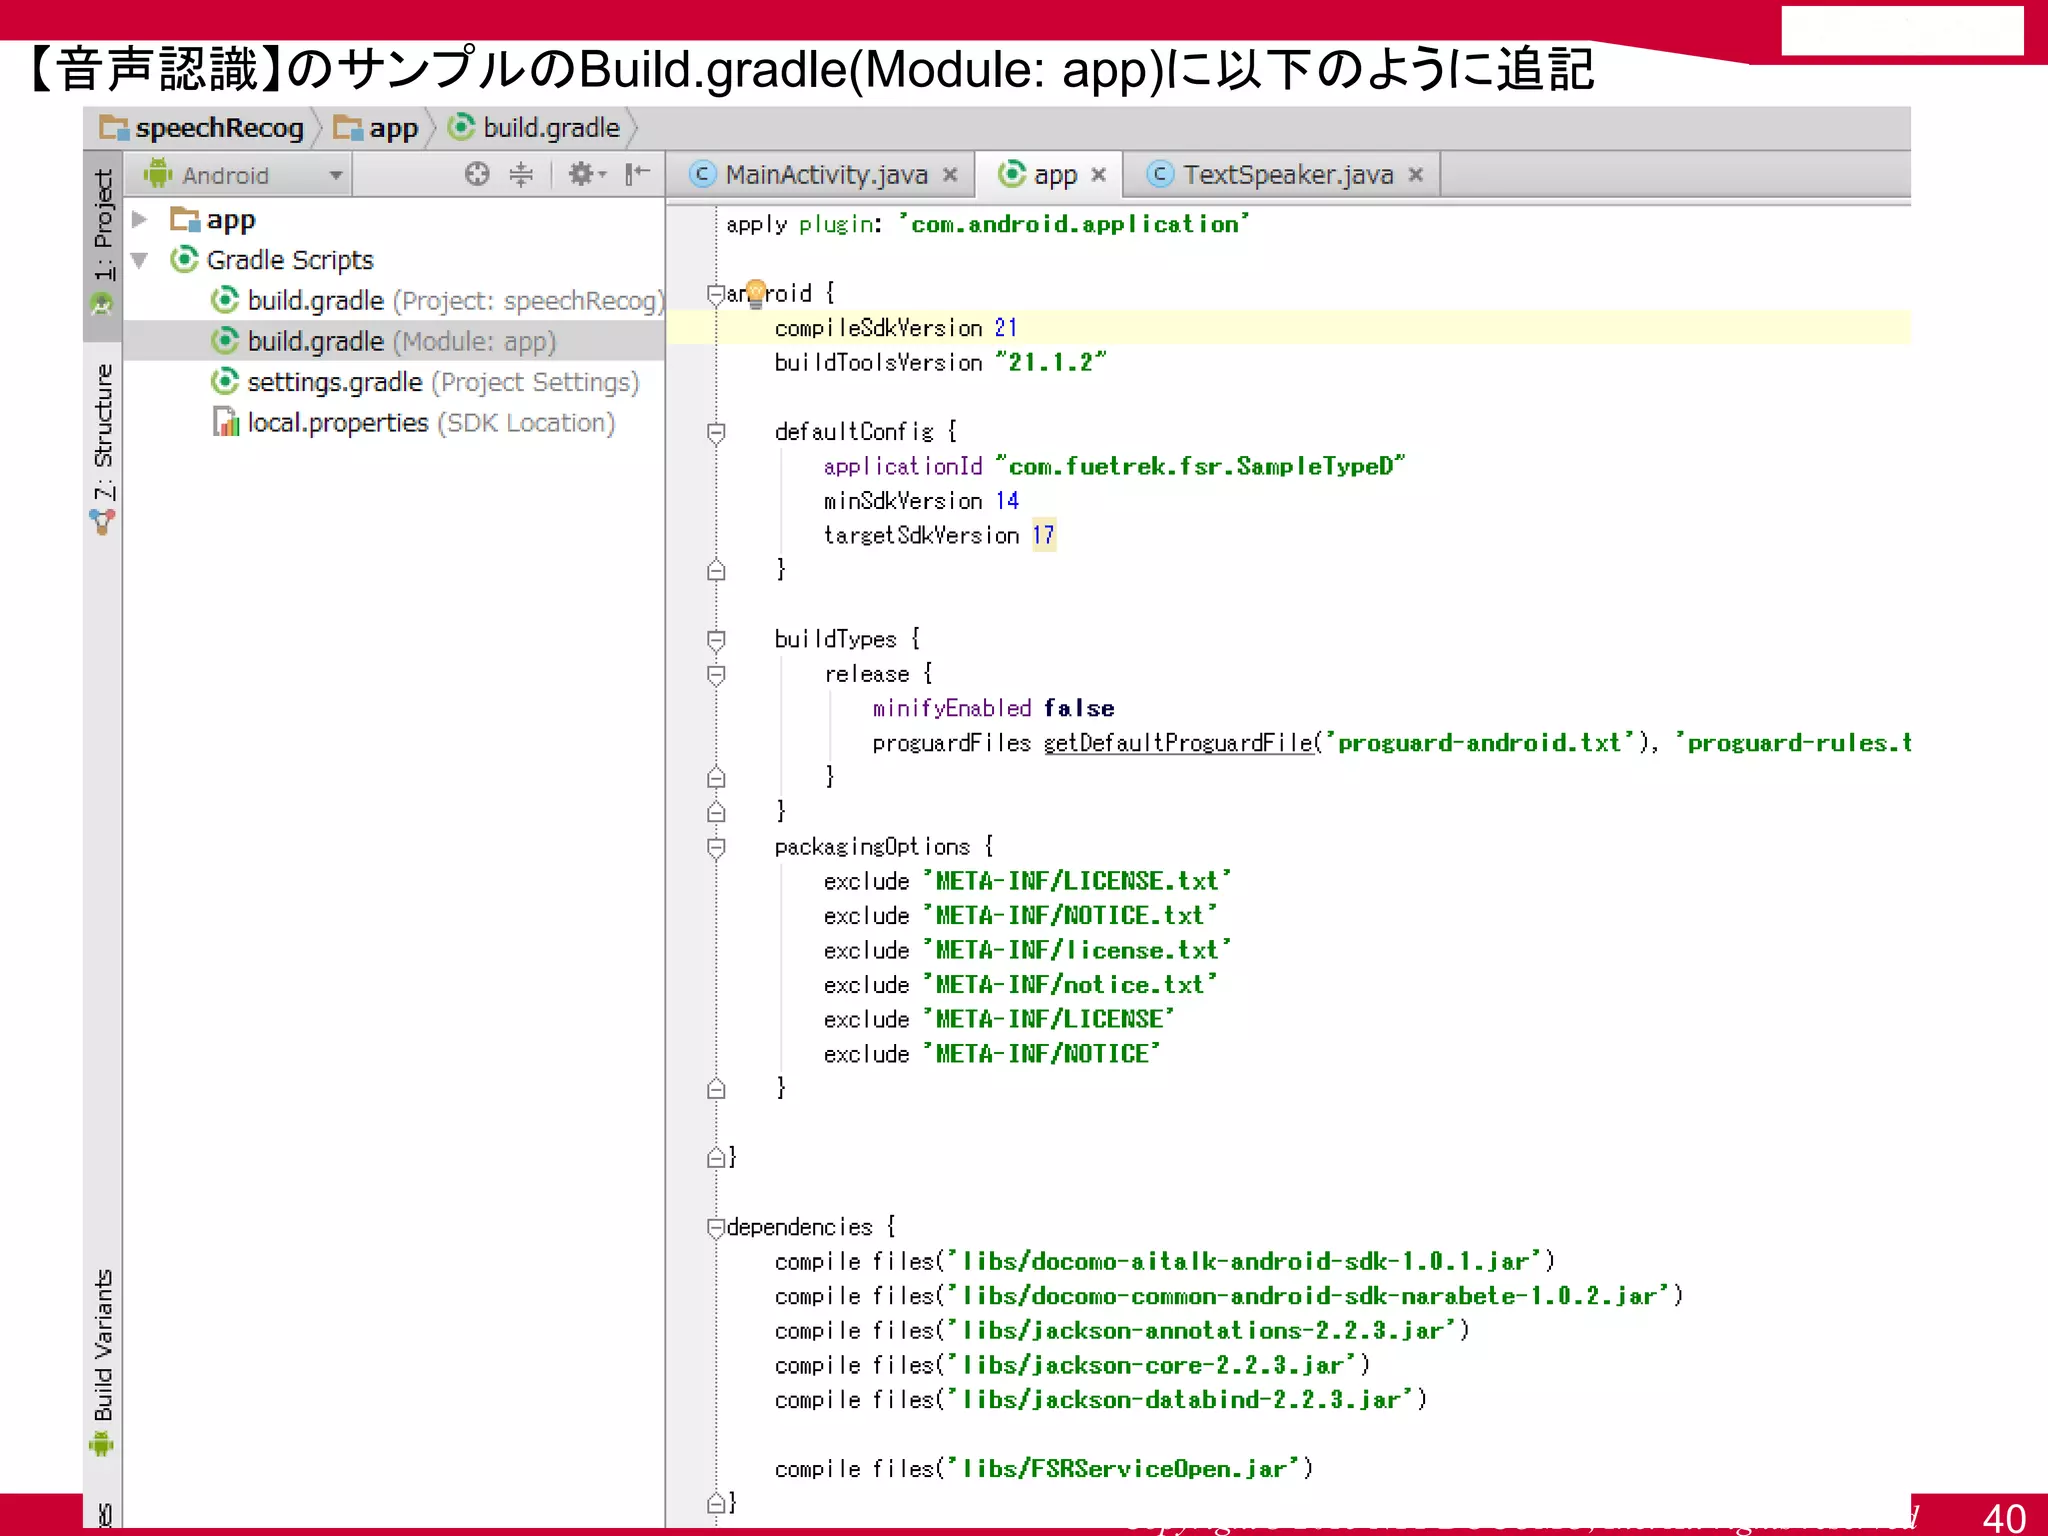Click the class icon on TextSpeaker.java tab
The image size is (2048, 1536).
(1160, 174)
